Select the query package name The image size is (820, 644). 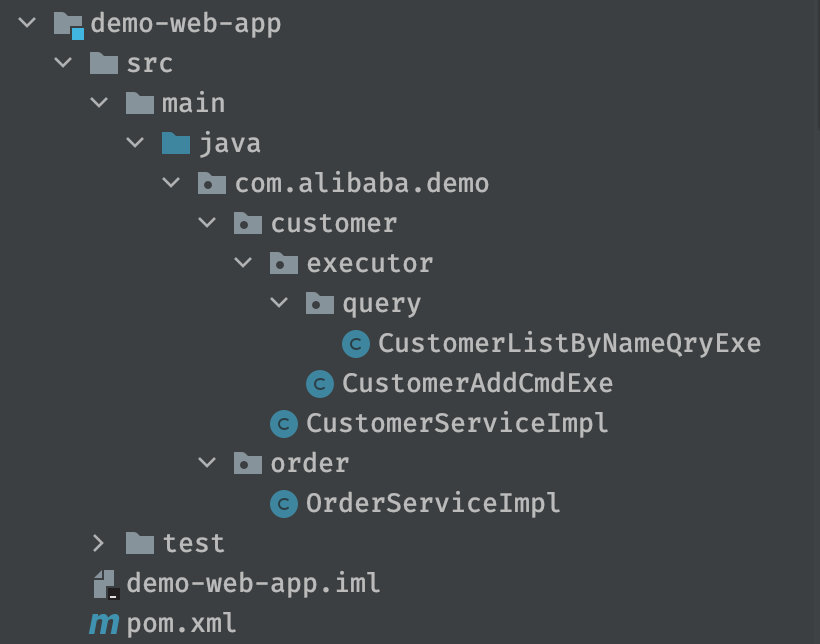pos(382,304)
